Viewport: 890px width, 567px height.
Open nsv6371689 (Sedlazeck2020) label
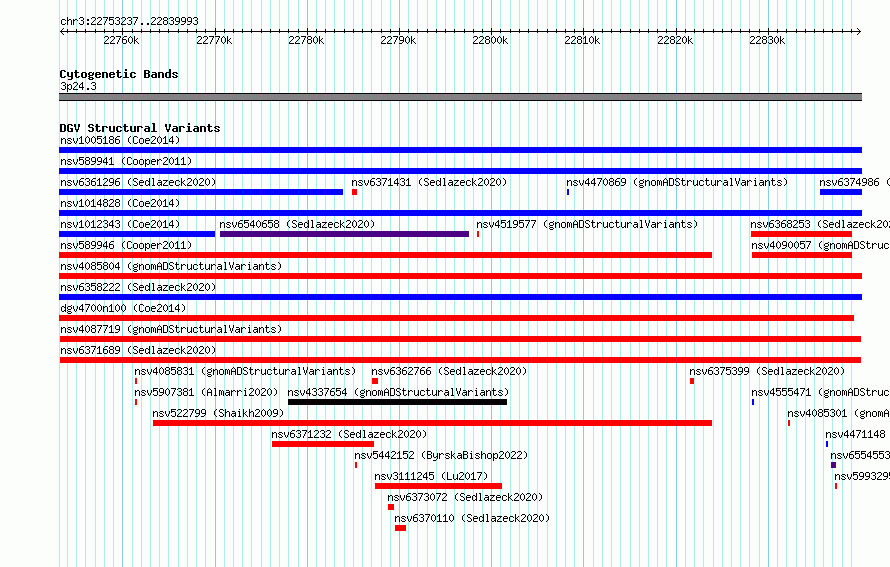(138, 350)
